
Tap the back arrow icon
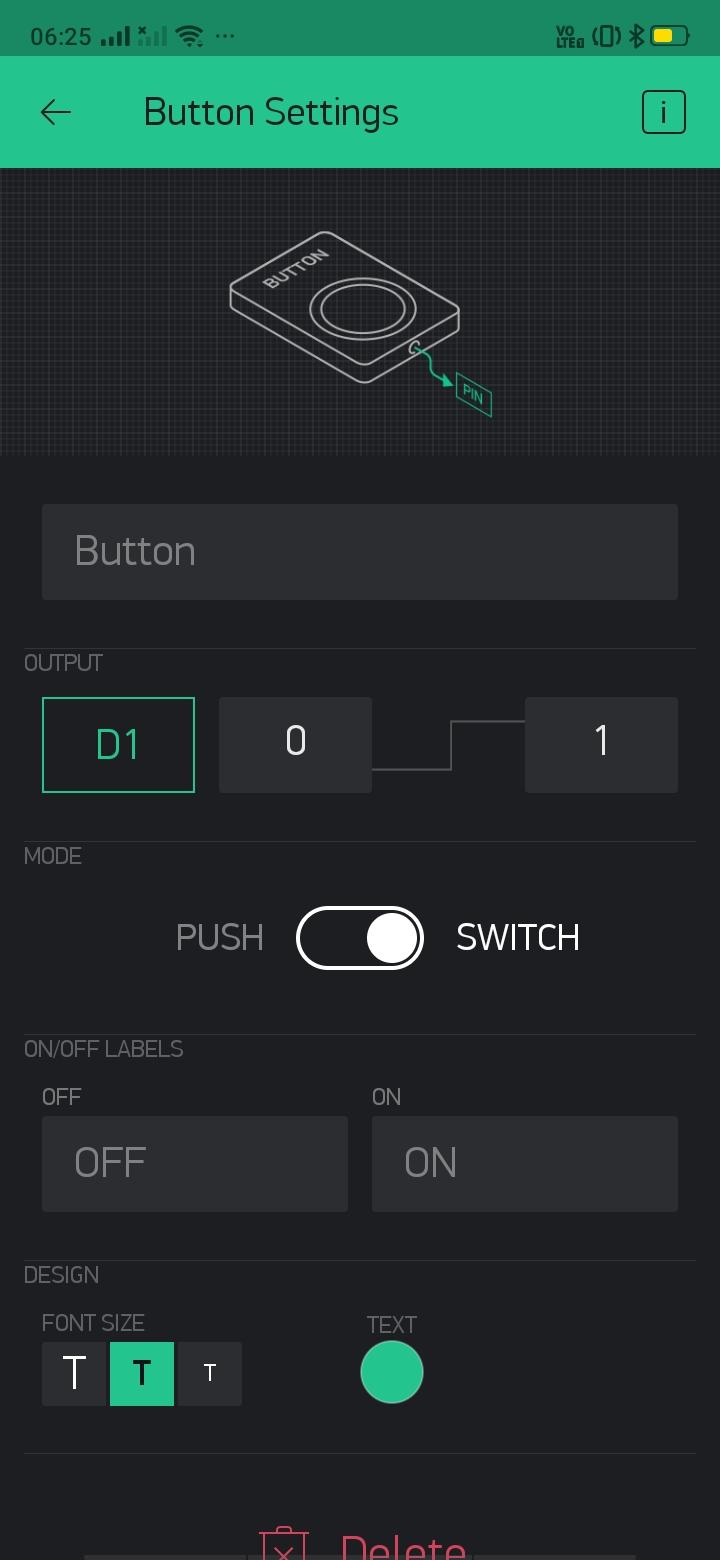55,112
